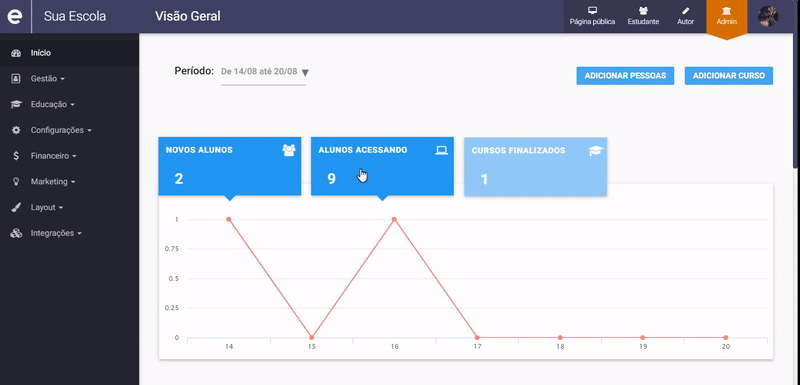Click the Integrações cubes icon
The height and width of the screenshot is (385, 800).
[x=16, y=233]
